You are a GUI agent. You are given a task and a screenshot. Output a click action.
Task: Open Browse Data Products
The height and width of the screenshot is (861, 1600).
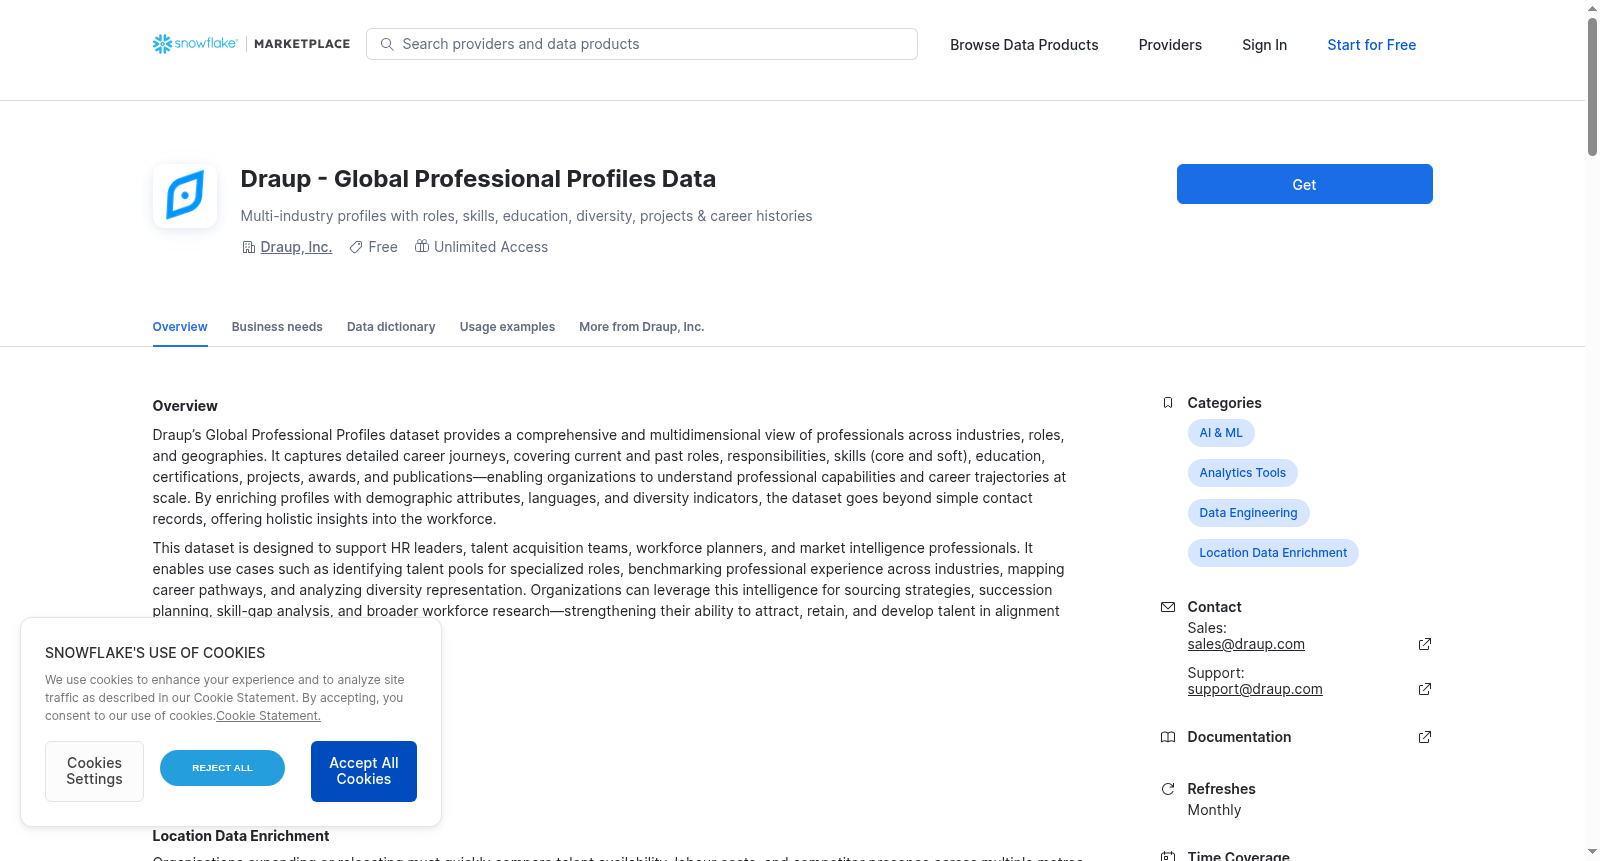point(1024,45)
